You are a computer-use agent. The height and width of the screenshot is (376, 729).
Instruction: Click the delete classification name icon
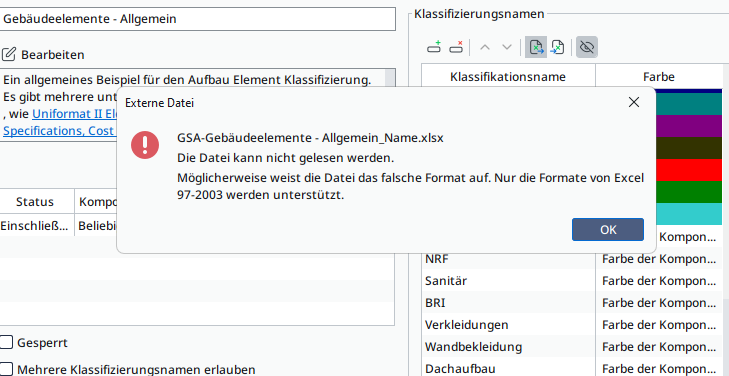click(457, 47)
